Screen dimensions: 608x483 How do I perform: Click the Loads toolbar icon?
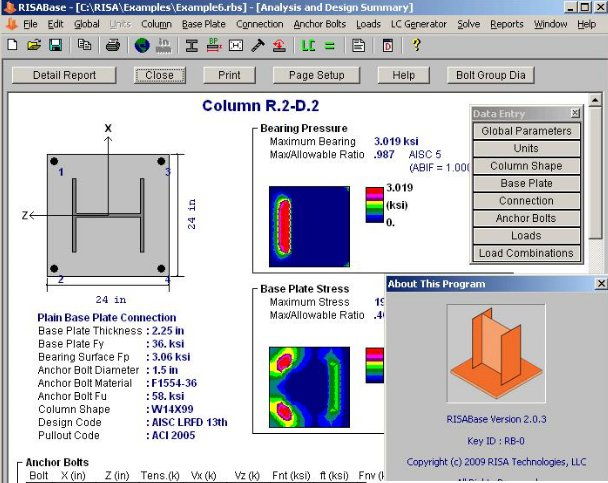point(279,46)
